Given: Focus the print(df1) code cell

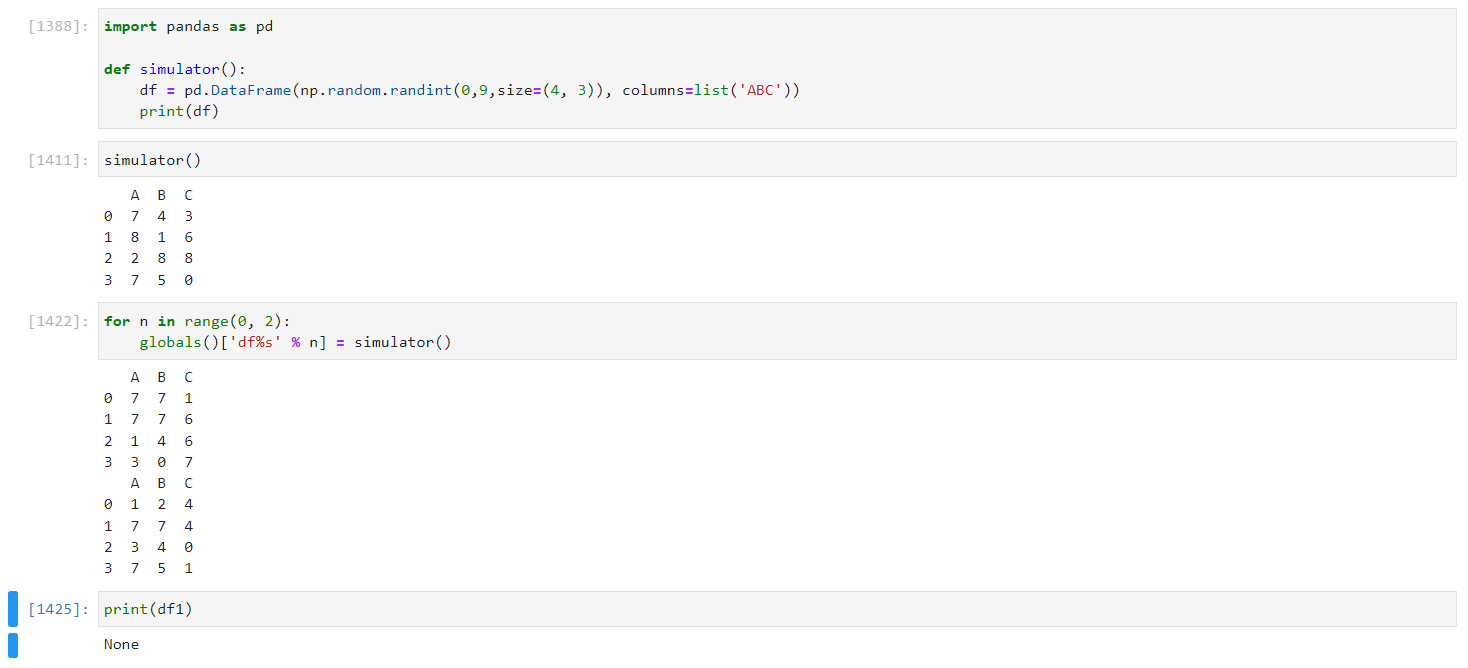Looking at the screenshot, I should coord(777,609).
